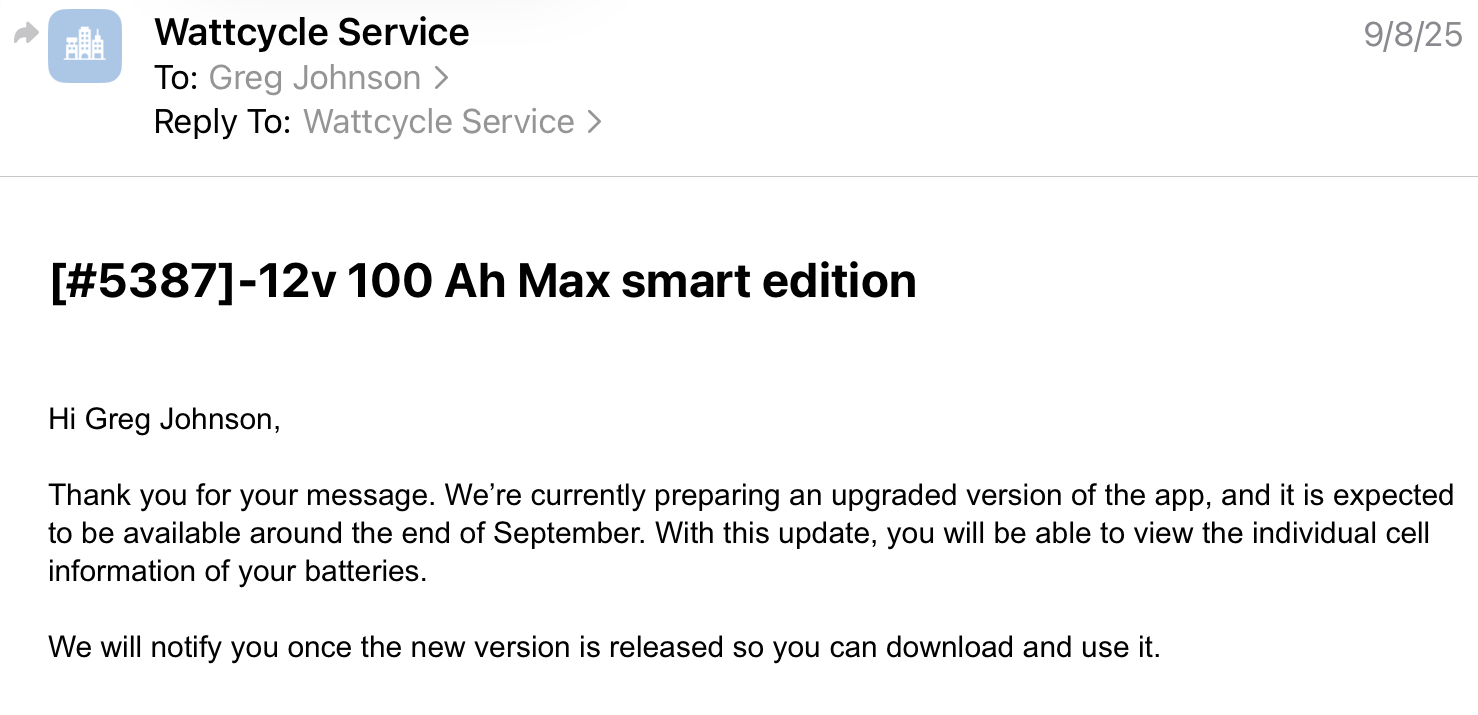
Task: Select Wattcycle Service in Reply To field
Action: 438,122
